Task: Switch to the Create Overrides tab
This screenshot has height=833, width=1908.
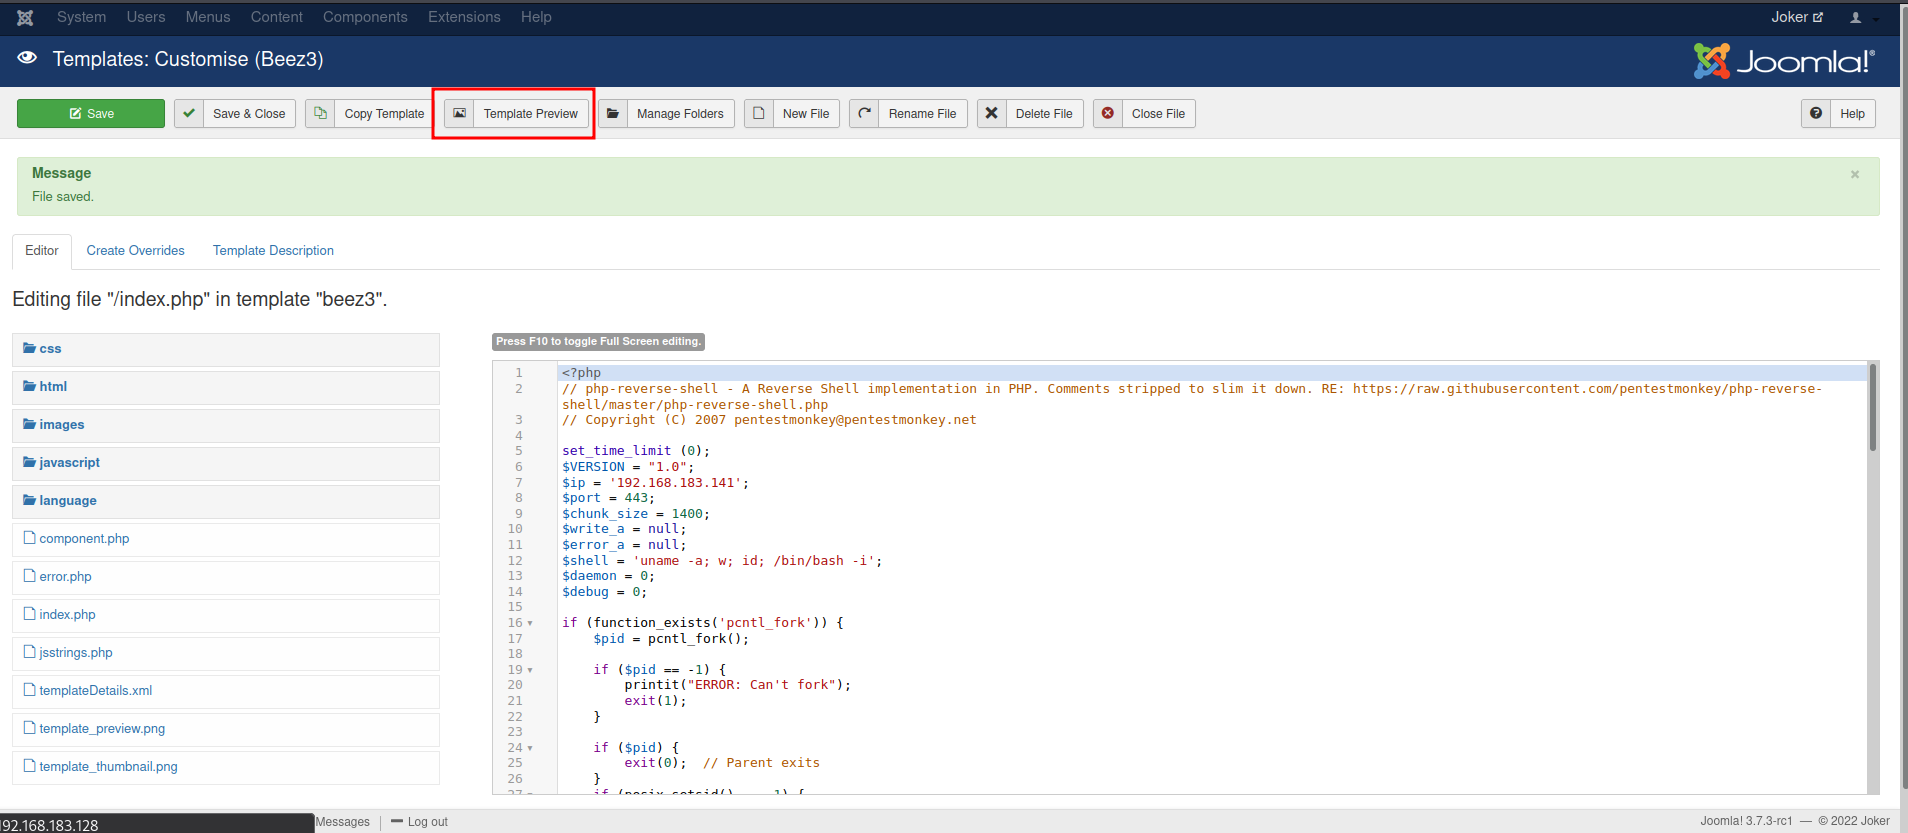Action: click(135, 250)
